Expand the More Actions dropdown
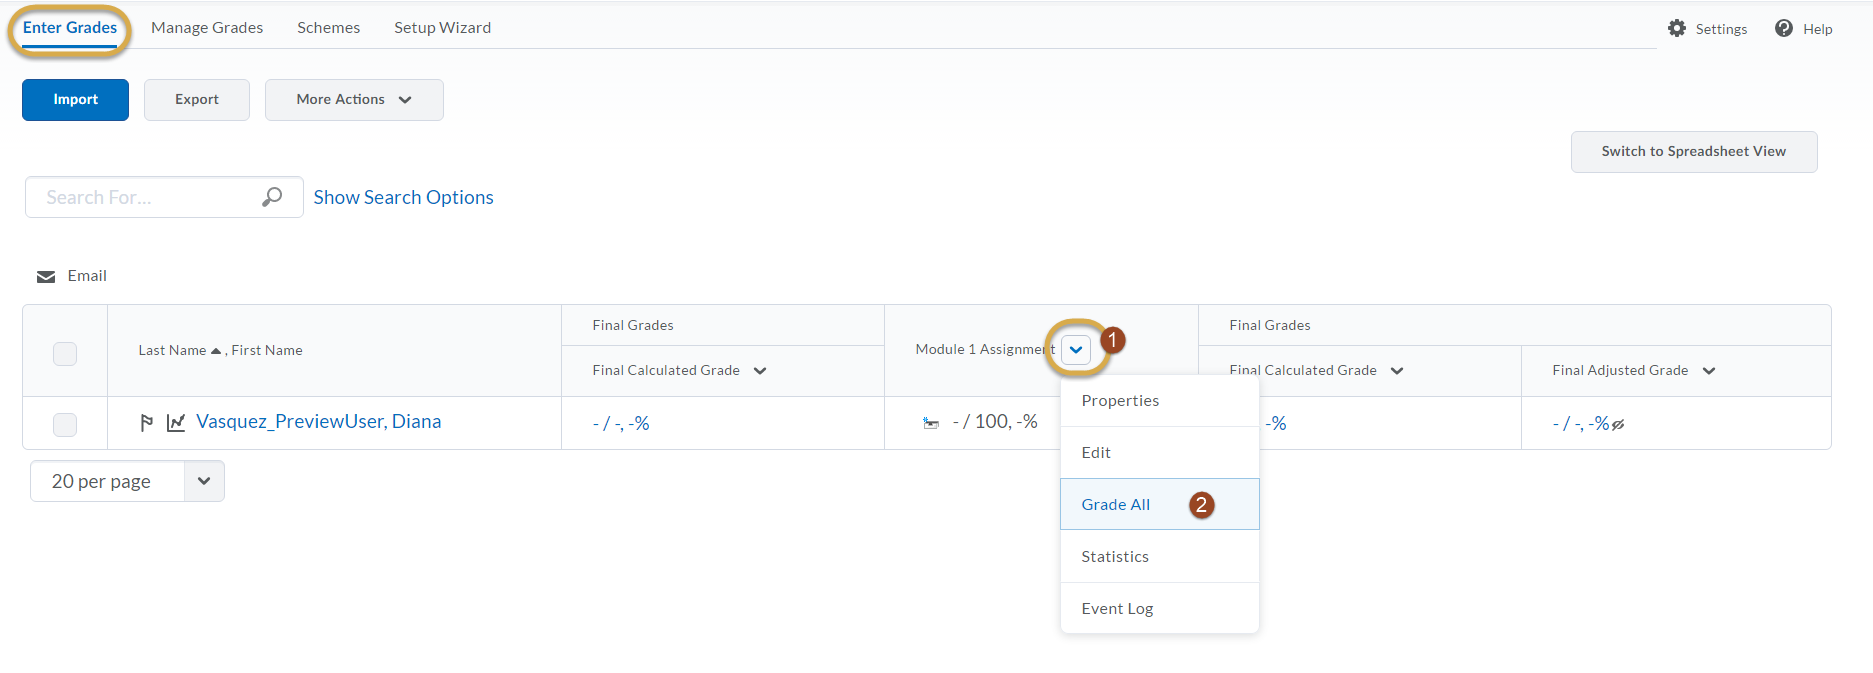The width and height of the screenshot is (1873, 673). (x=354, y=100)
